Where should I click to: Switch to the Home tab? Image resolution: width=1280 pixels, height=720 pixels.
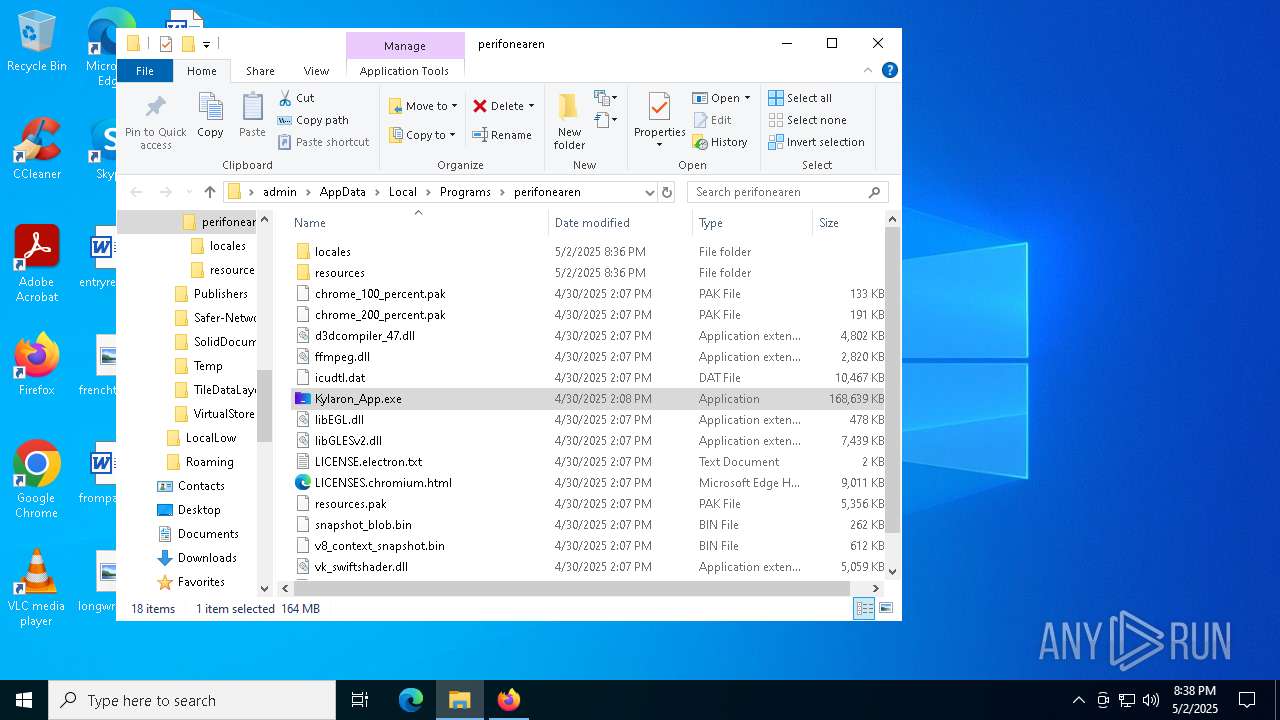[x=201, y=71]
